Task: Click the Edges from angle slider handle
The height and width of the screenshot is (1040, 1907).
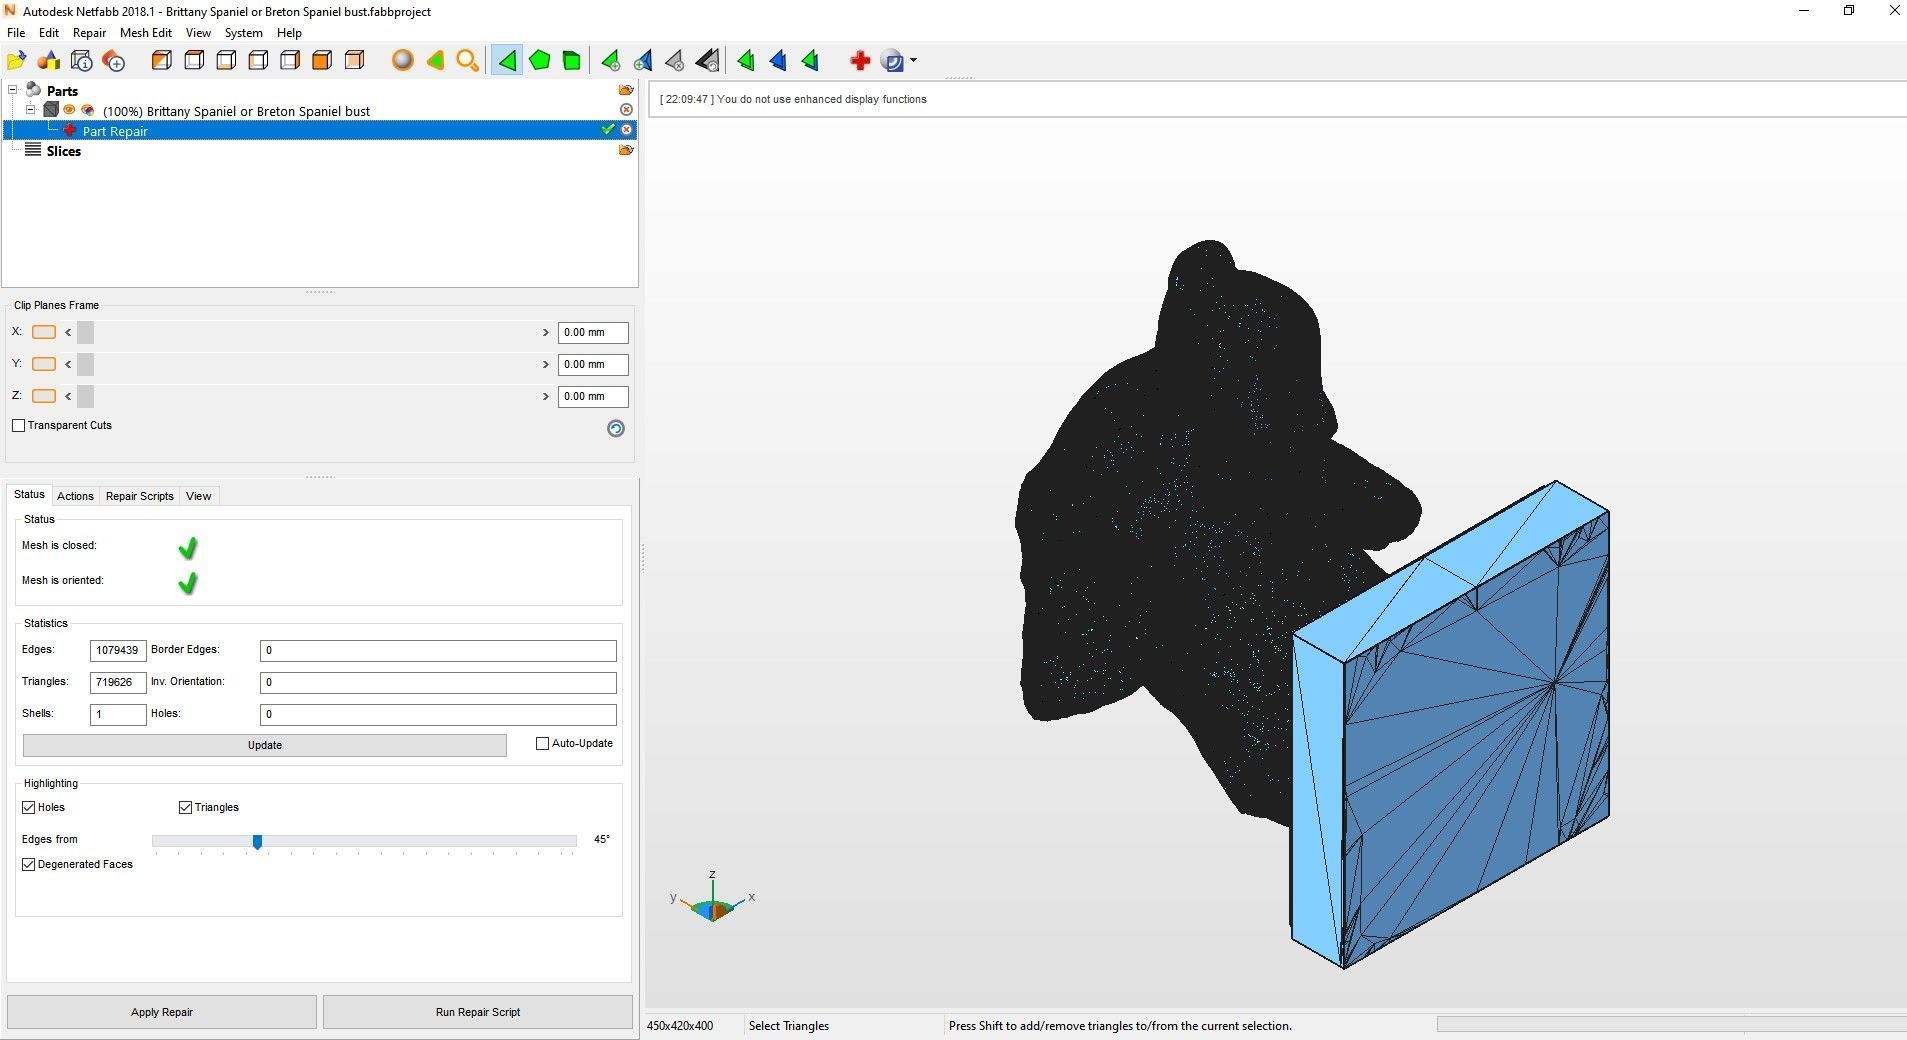Action: coord(257,842)
